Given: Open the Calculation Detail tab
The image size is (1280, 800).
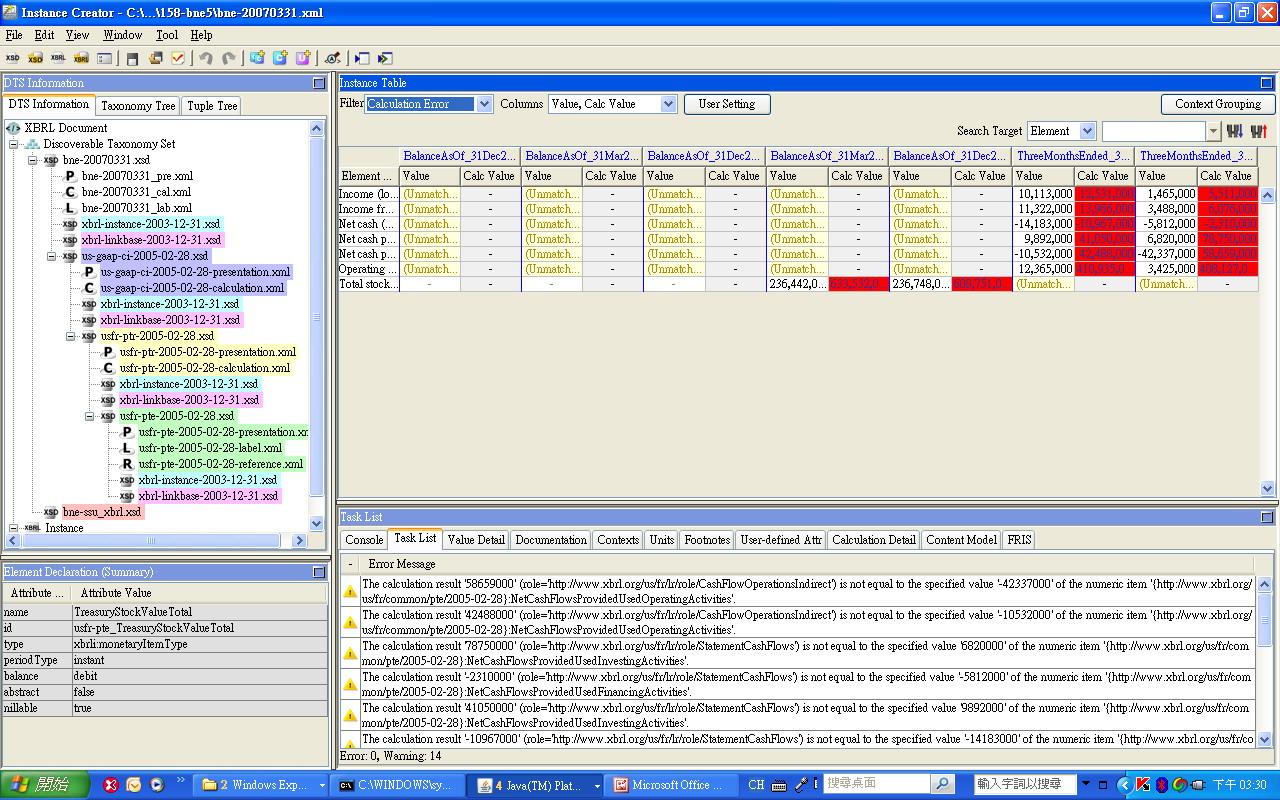Looking at the screenshot, I should [874, 540].
